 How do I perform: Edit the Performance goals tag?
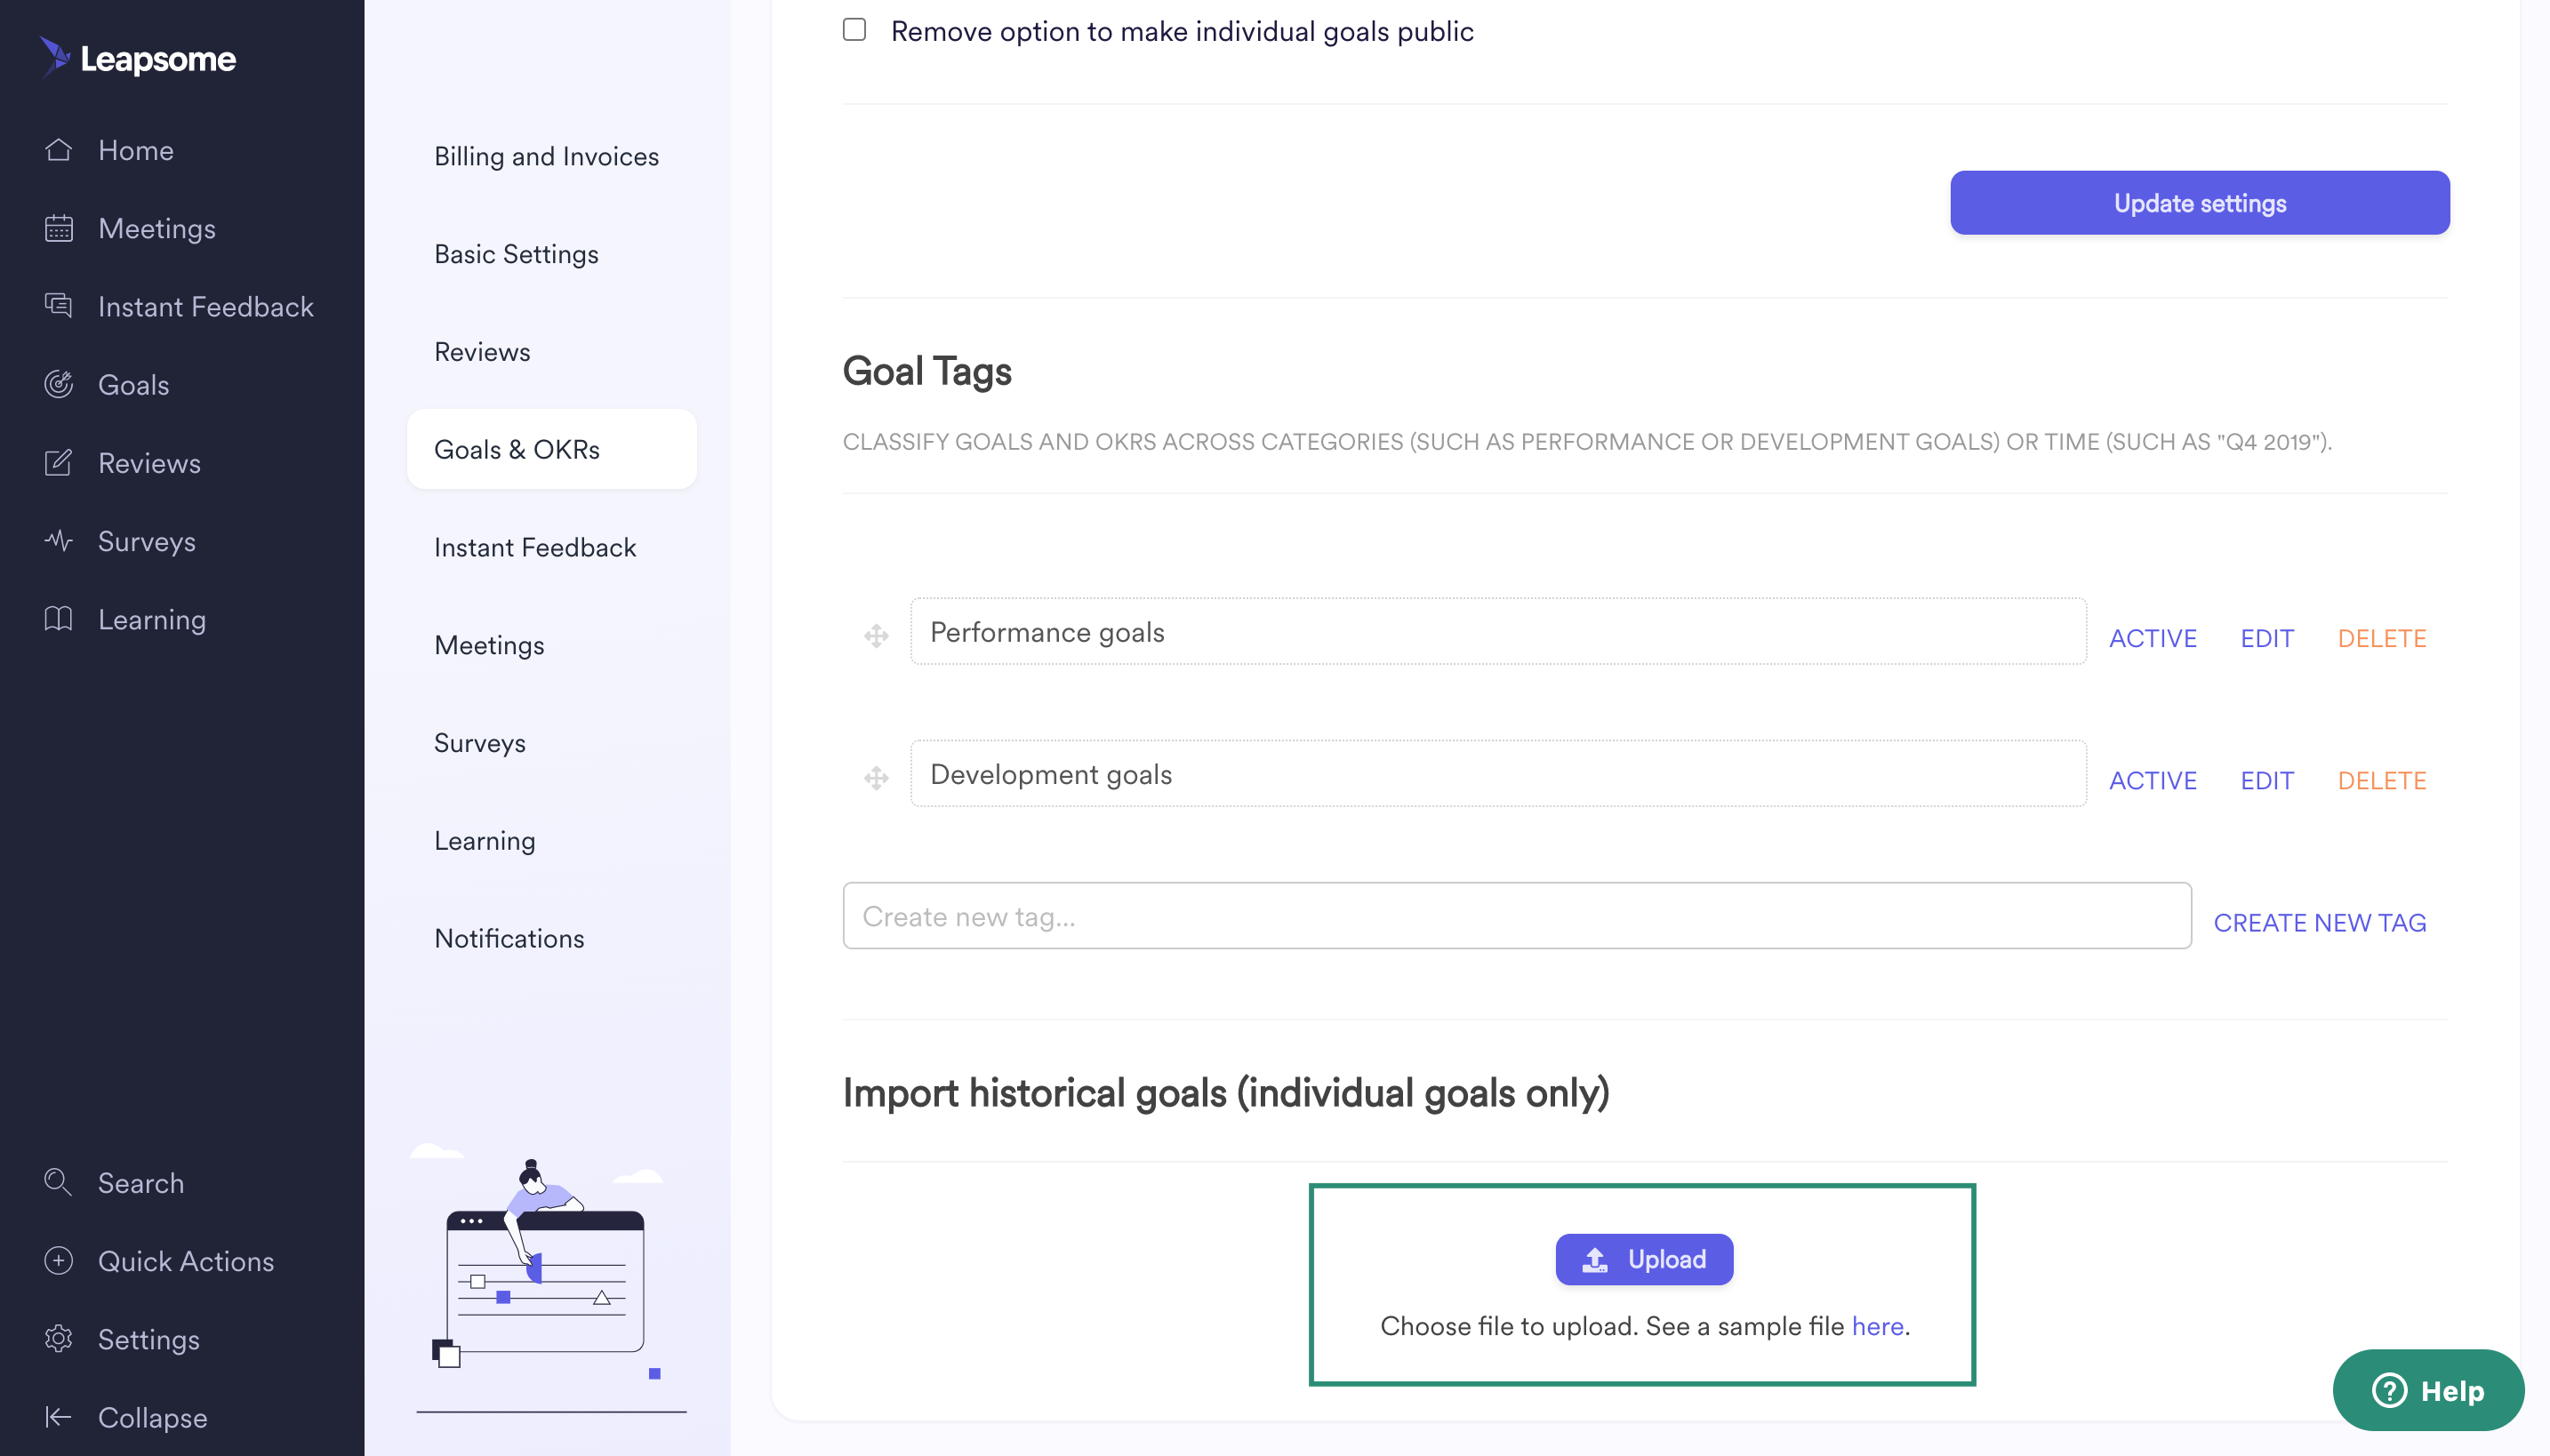2267,638
